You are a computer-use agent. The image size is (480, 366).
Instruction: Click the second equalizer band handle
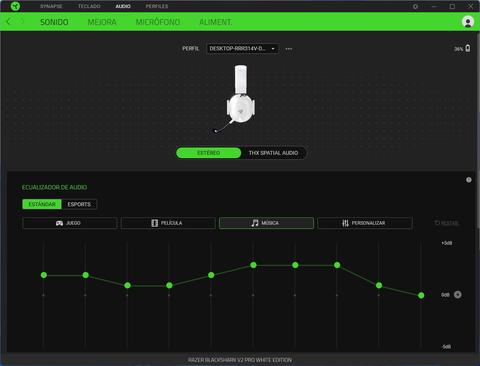[x=86, y=275]
